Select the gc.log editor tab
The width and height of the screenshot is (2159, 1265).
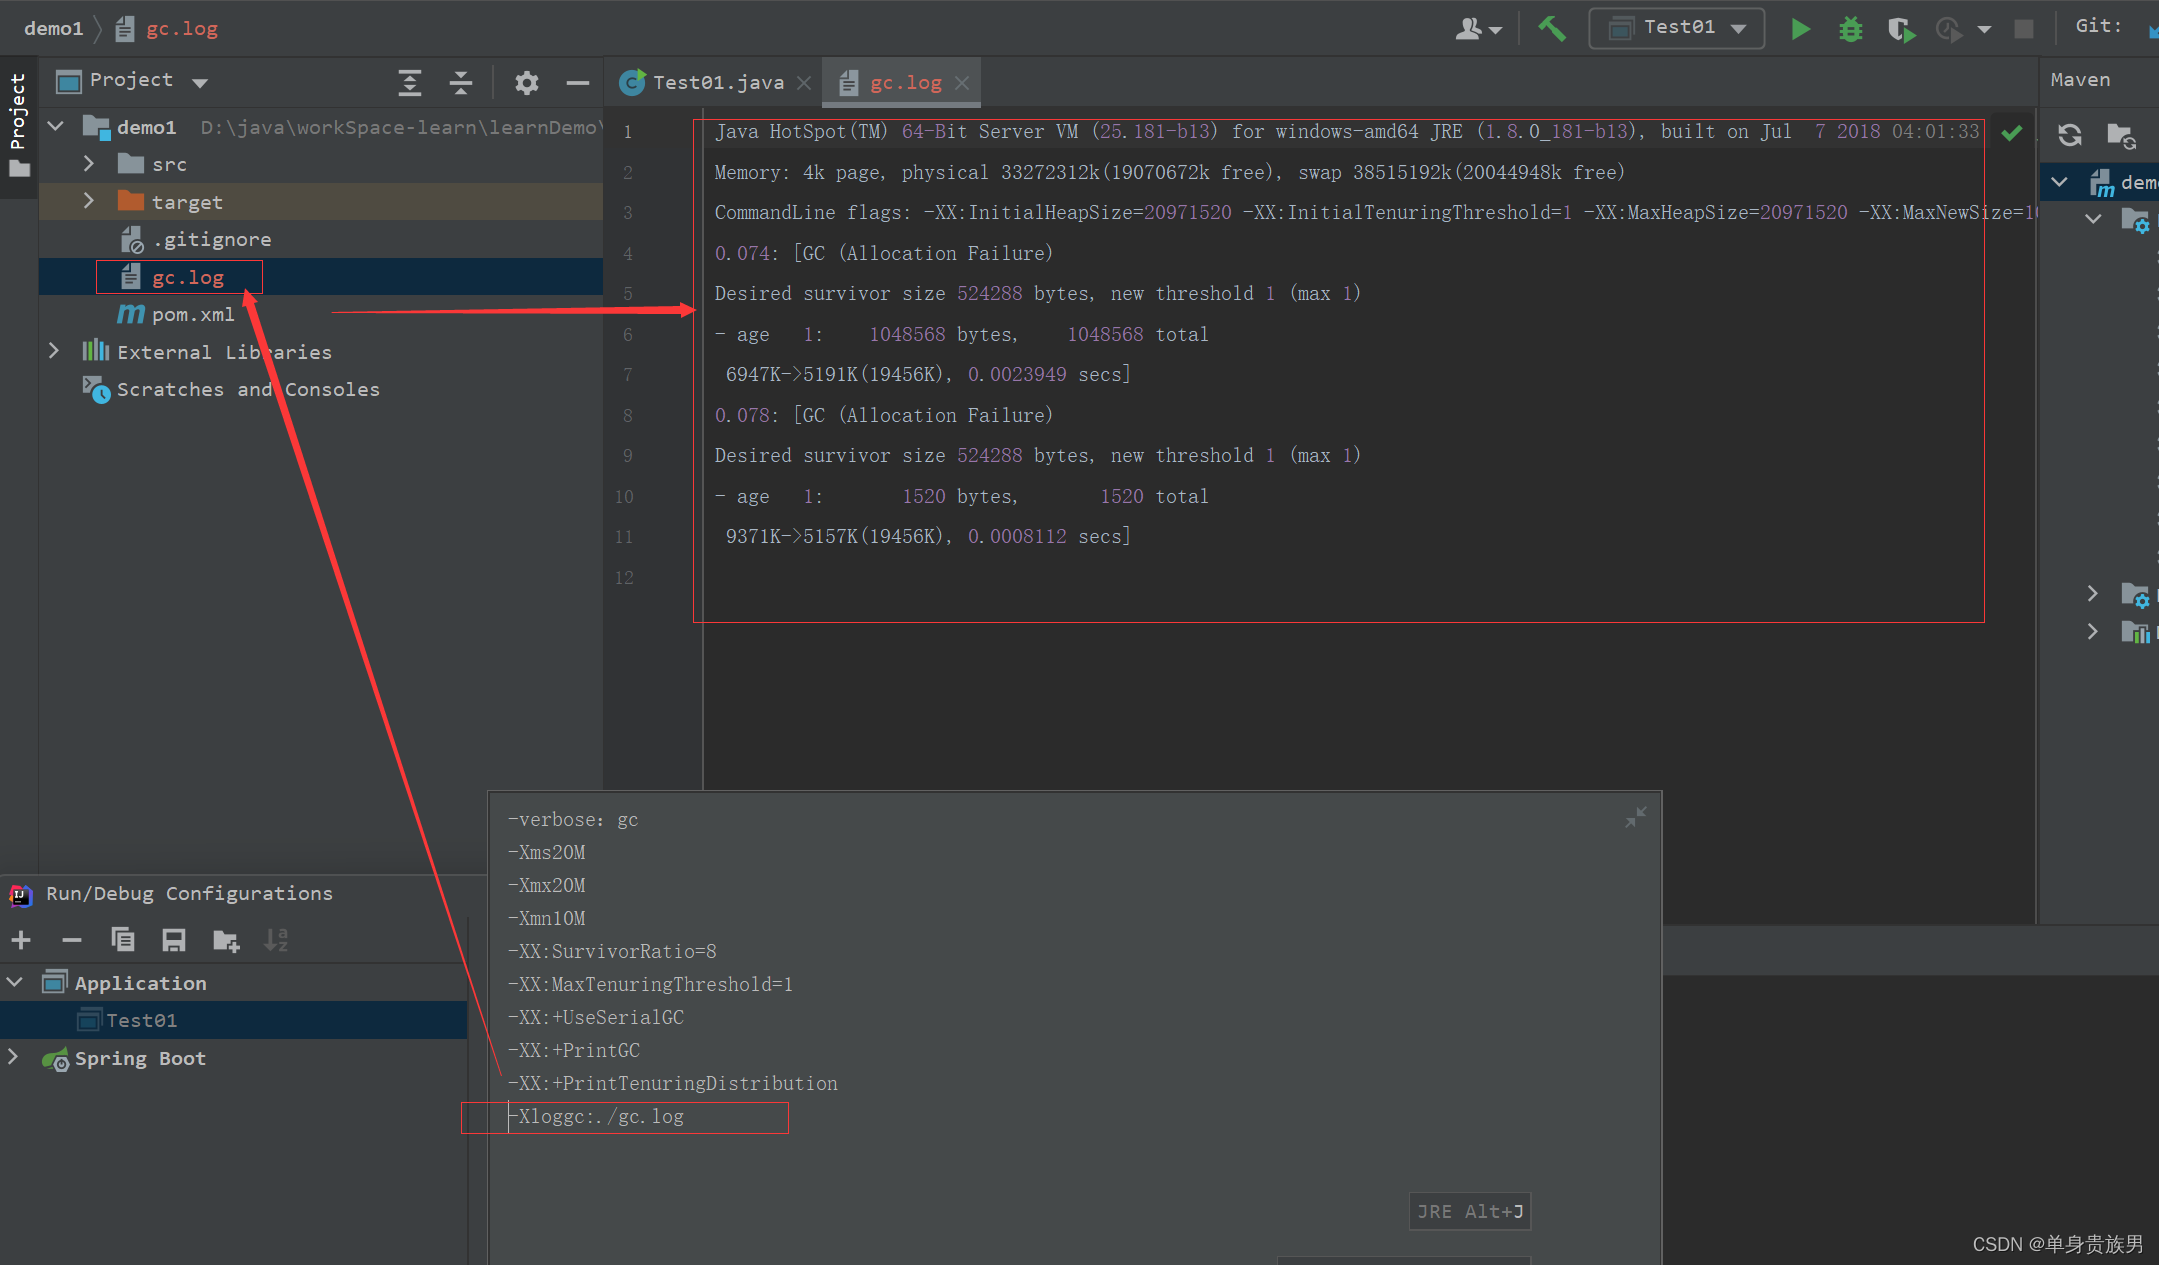click(x=903, y=82)
